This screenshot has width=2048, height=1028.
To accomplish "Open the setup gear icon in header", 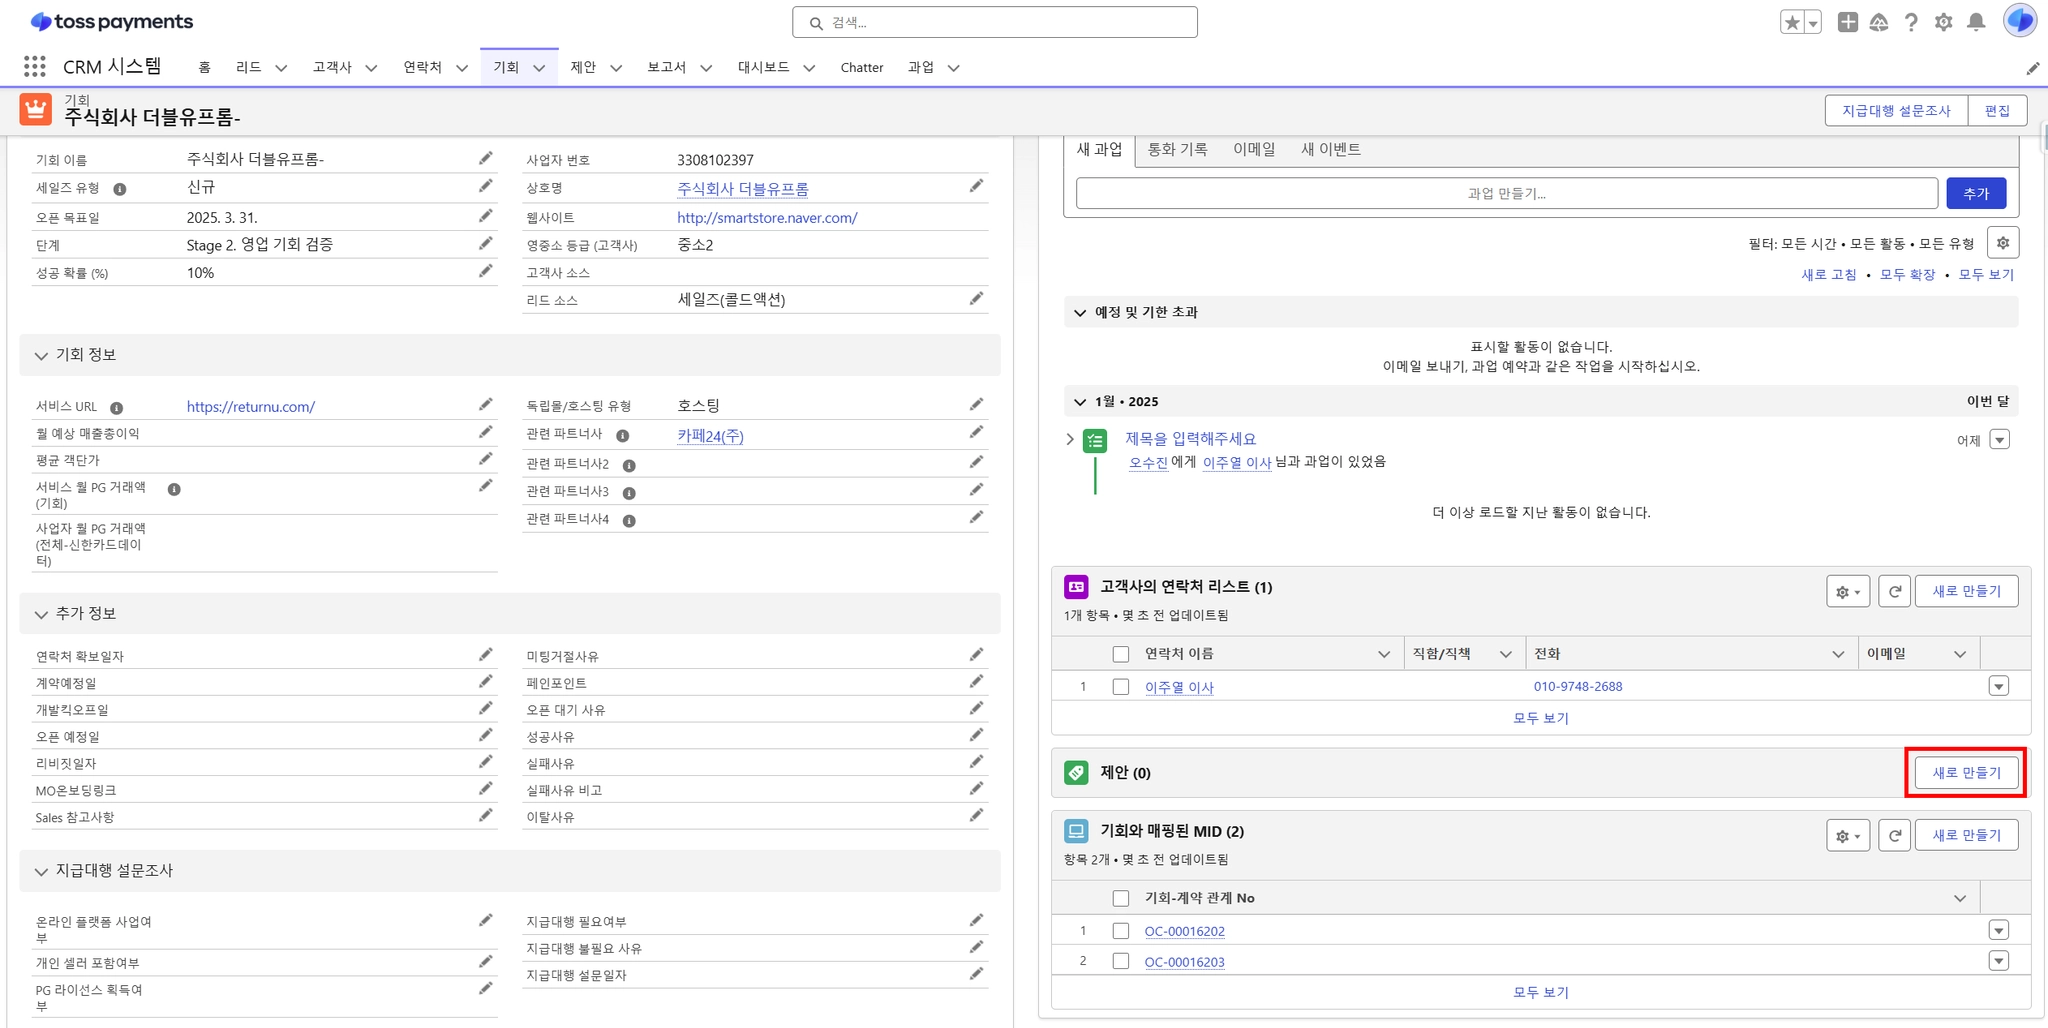I will pos(1943,22).
